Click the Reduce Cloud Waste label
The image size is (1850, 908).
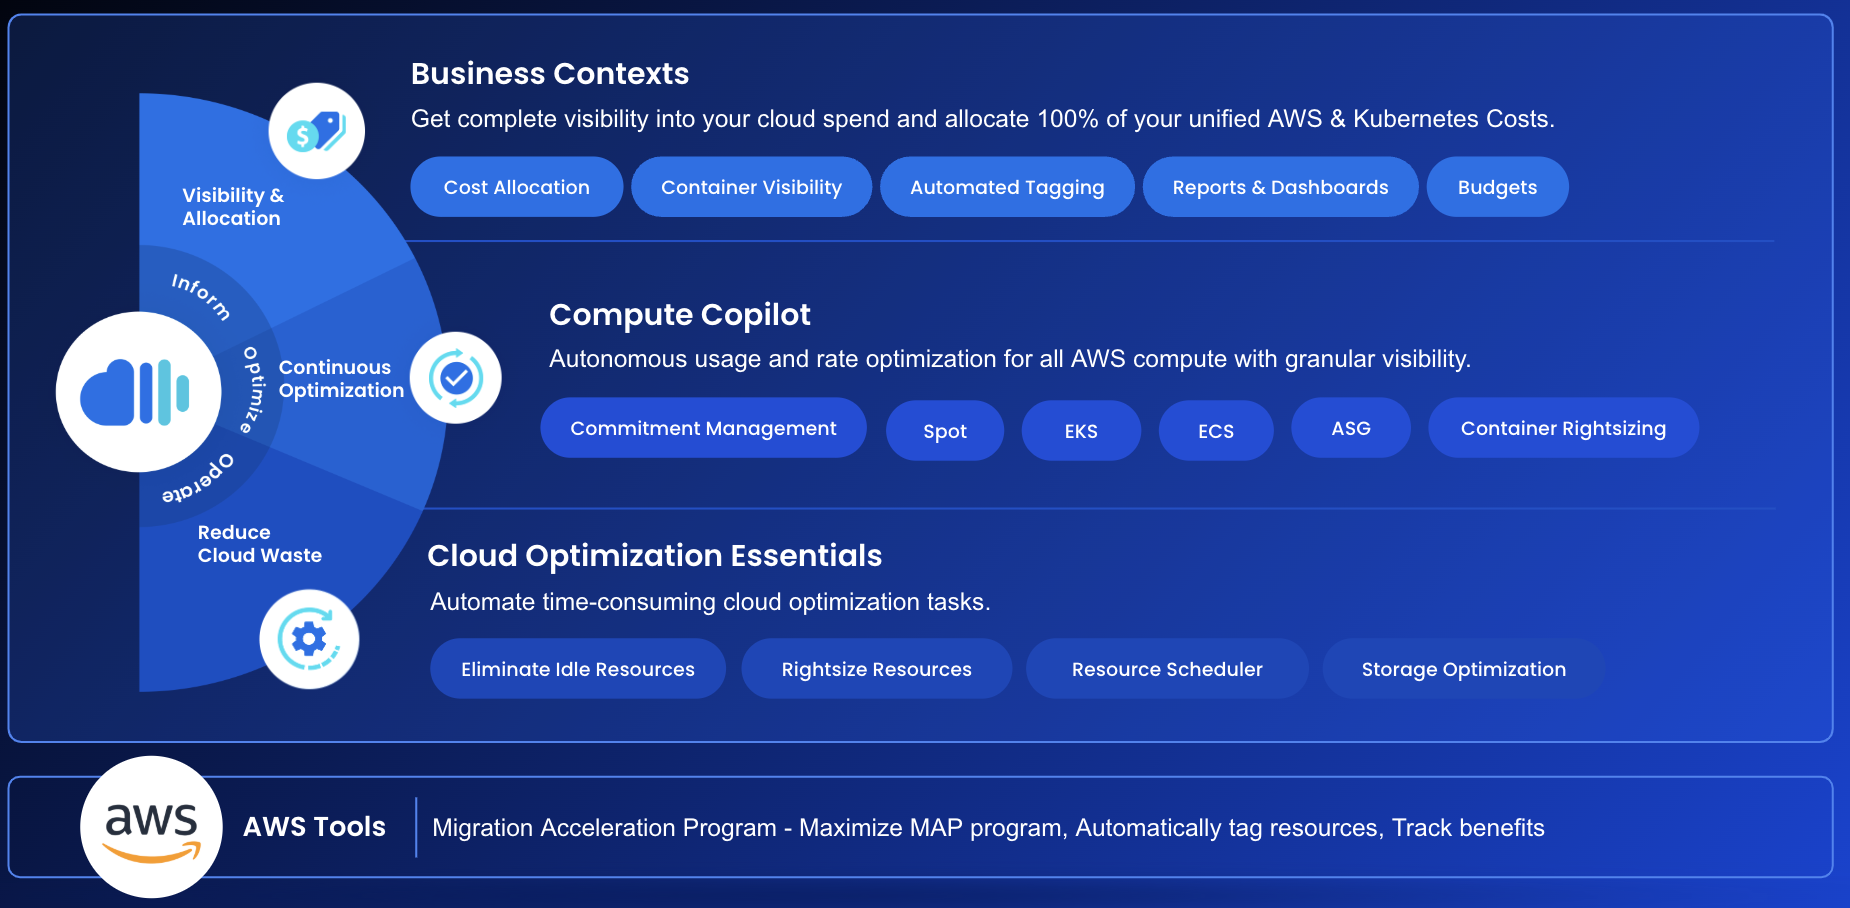260,544
